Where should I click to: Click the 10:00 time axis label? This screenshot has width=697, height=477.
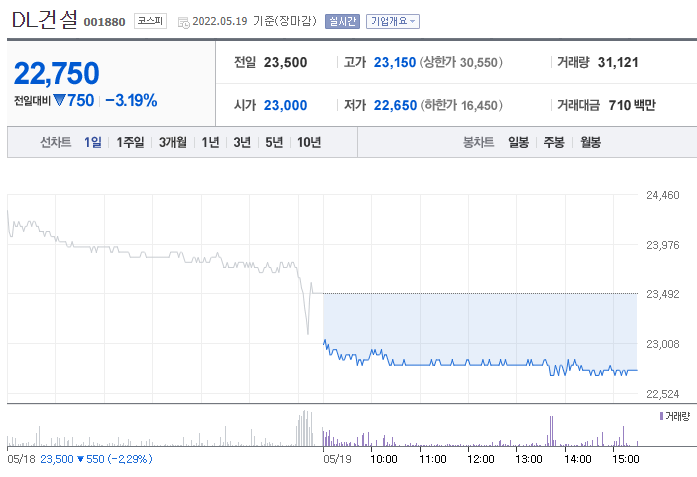[x=384, y=459]
